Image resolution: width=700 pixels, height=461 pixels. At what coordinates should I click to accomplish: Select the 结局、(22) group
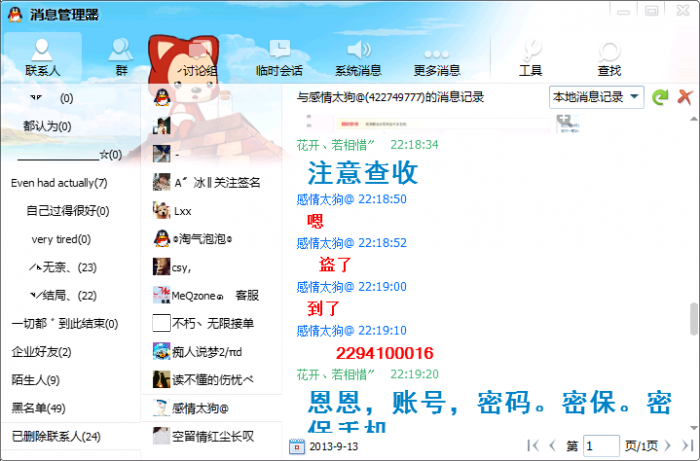pos(63,295)
